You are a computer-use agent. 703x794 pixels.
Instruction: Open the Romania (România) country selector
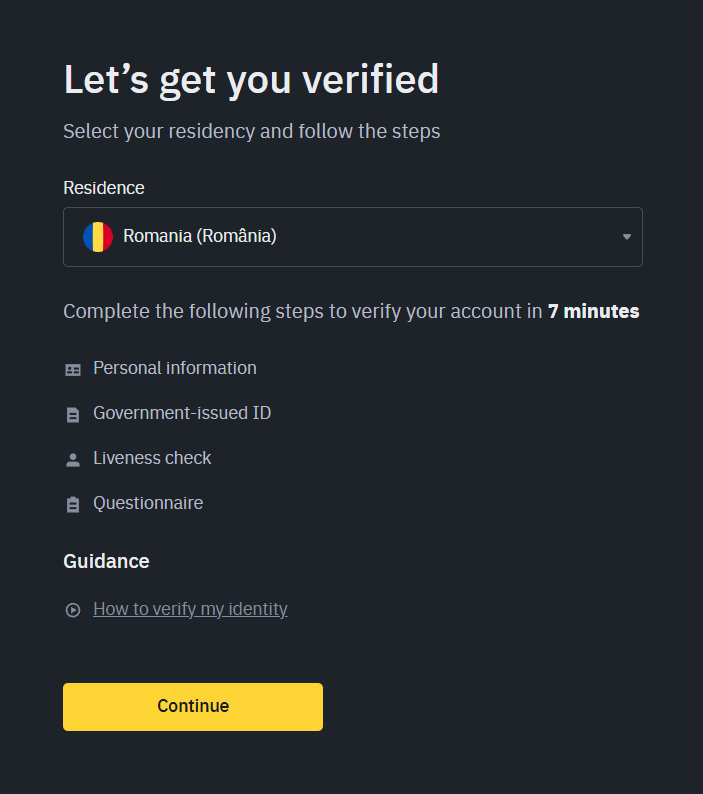click(x=352, y=237)
